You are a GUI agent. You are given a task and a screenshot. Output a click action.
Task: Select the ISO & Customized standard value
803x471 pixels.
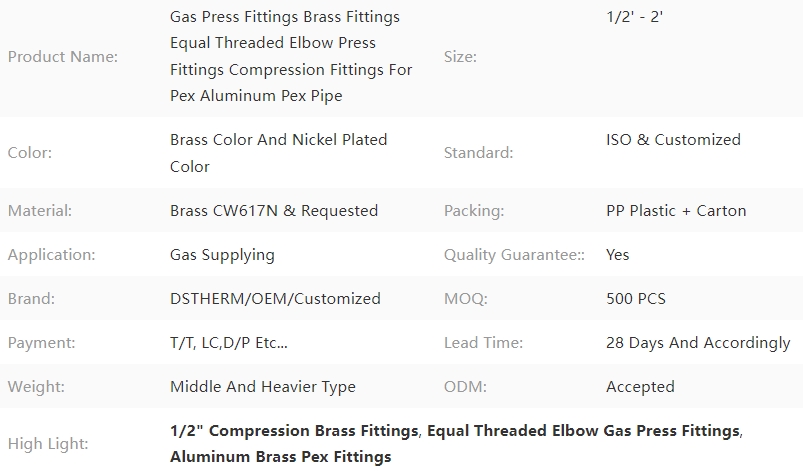click(x=673, y=140)
